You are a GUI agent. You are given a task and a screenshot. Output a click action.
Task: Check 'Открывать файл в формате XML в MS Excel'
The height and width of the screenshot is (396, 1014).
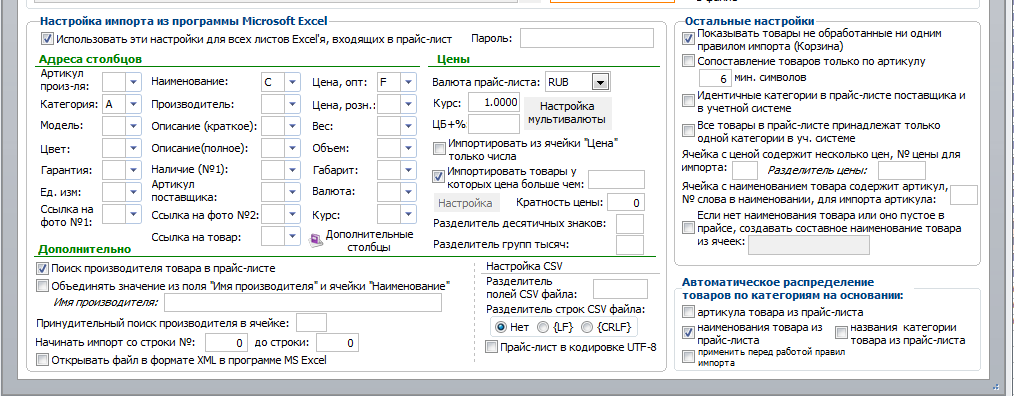pos(43,360)
